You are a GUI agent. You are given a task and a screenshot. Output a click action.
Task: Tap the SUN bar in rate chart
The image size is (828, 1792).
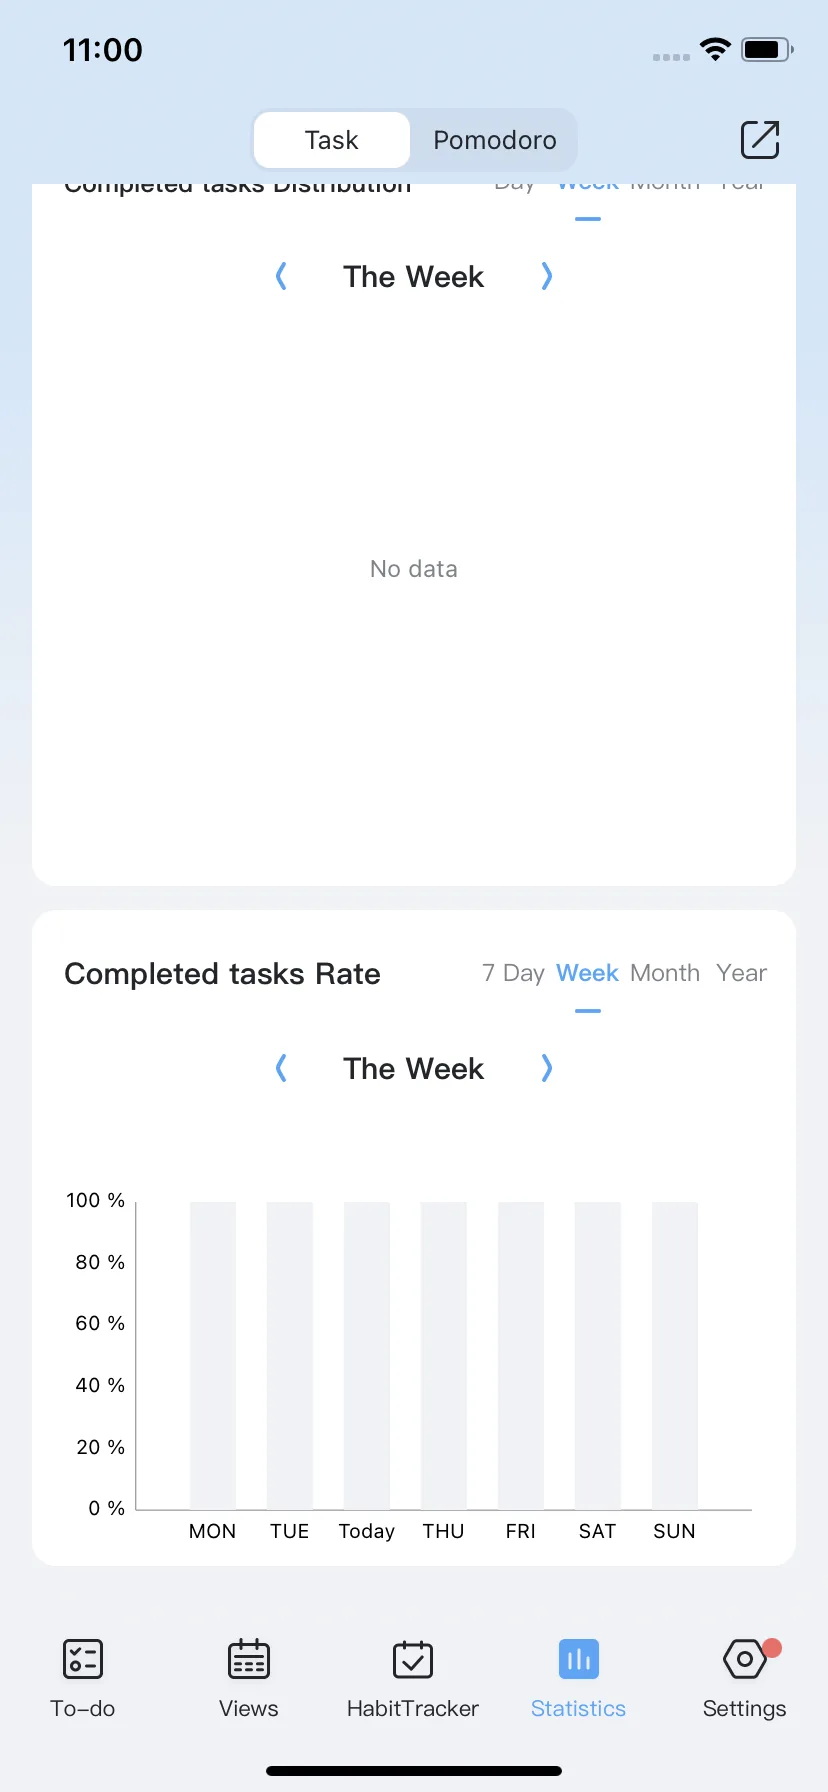tap(675, 1355)
